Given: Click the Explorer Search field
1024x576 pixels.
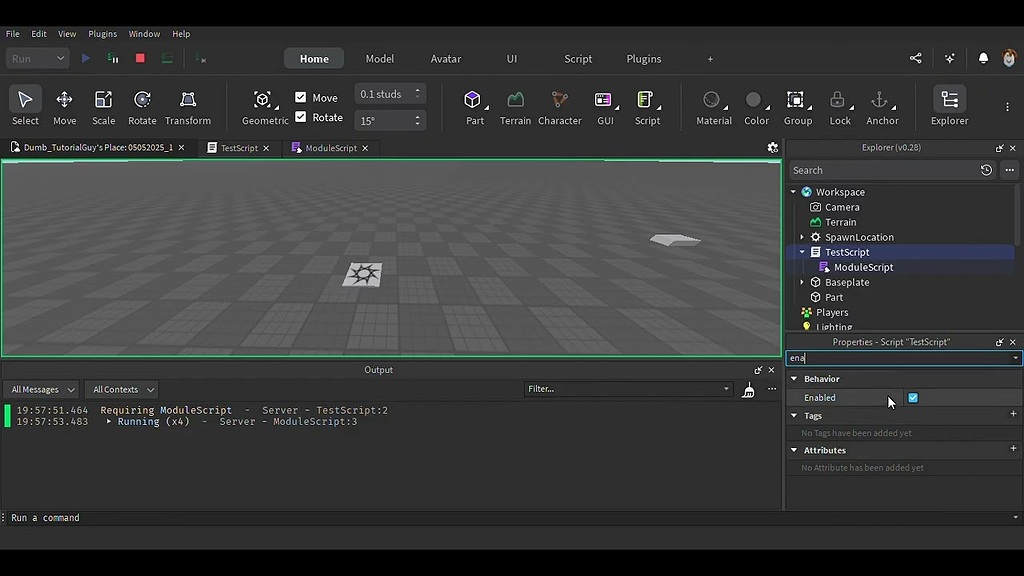Looking at the screenshot, I should pos(880,170).
